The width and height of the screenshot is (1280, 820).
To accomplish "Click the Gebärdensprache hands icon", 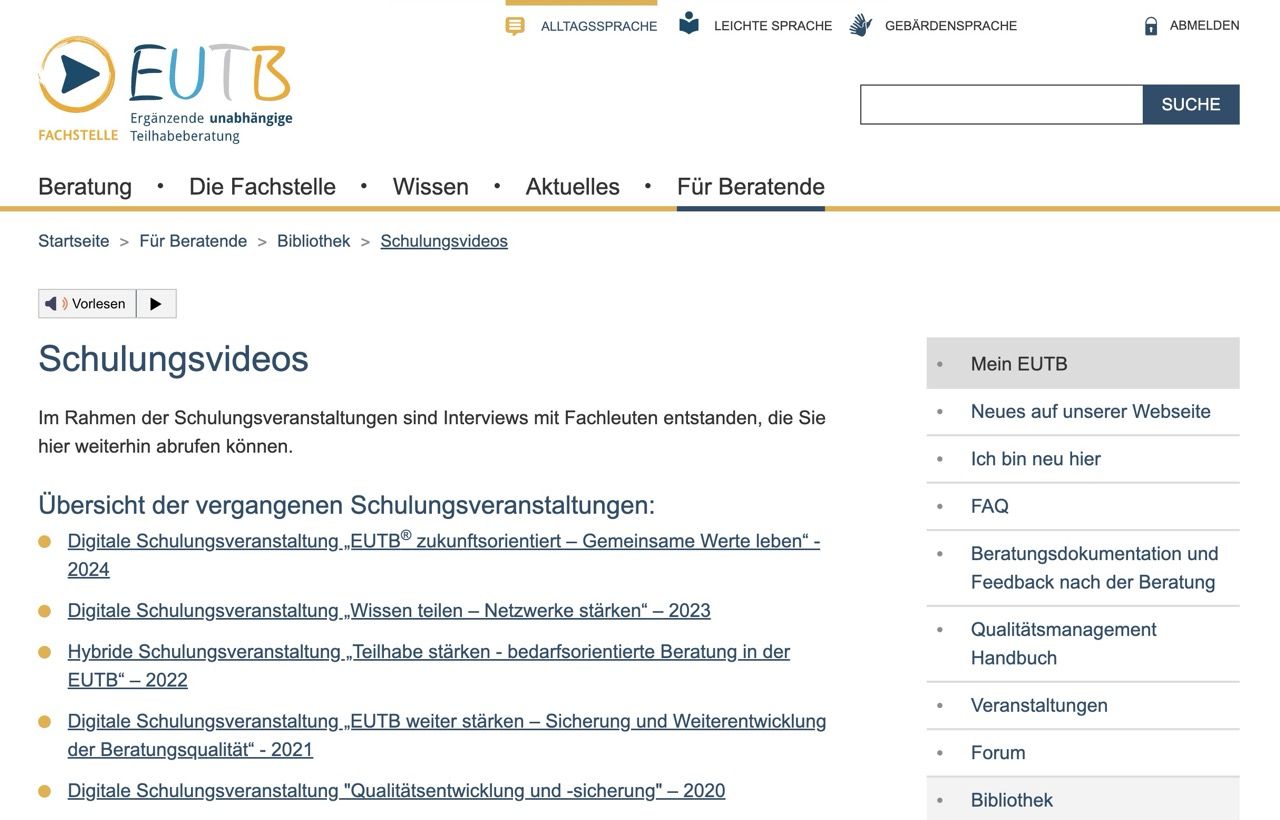I will [861, 26].
